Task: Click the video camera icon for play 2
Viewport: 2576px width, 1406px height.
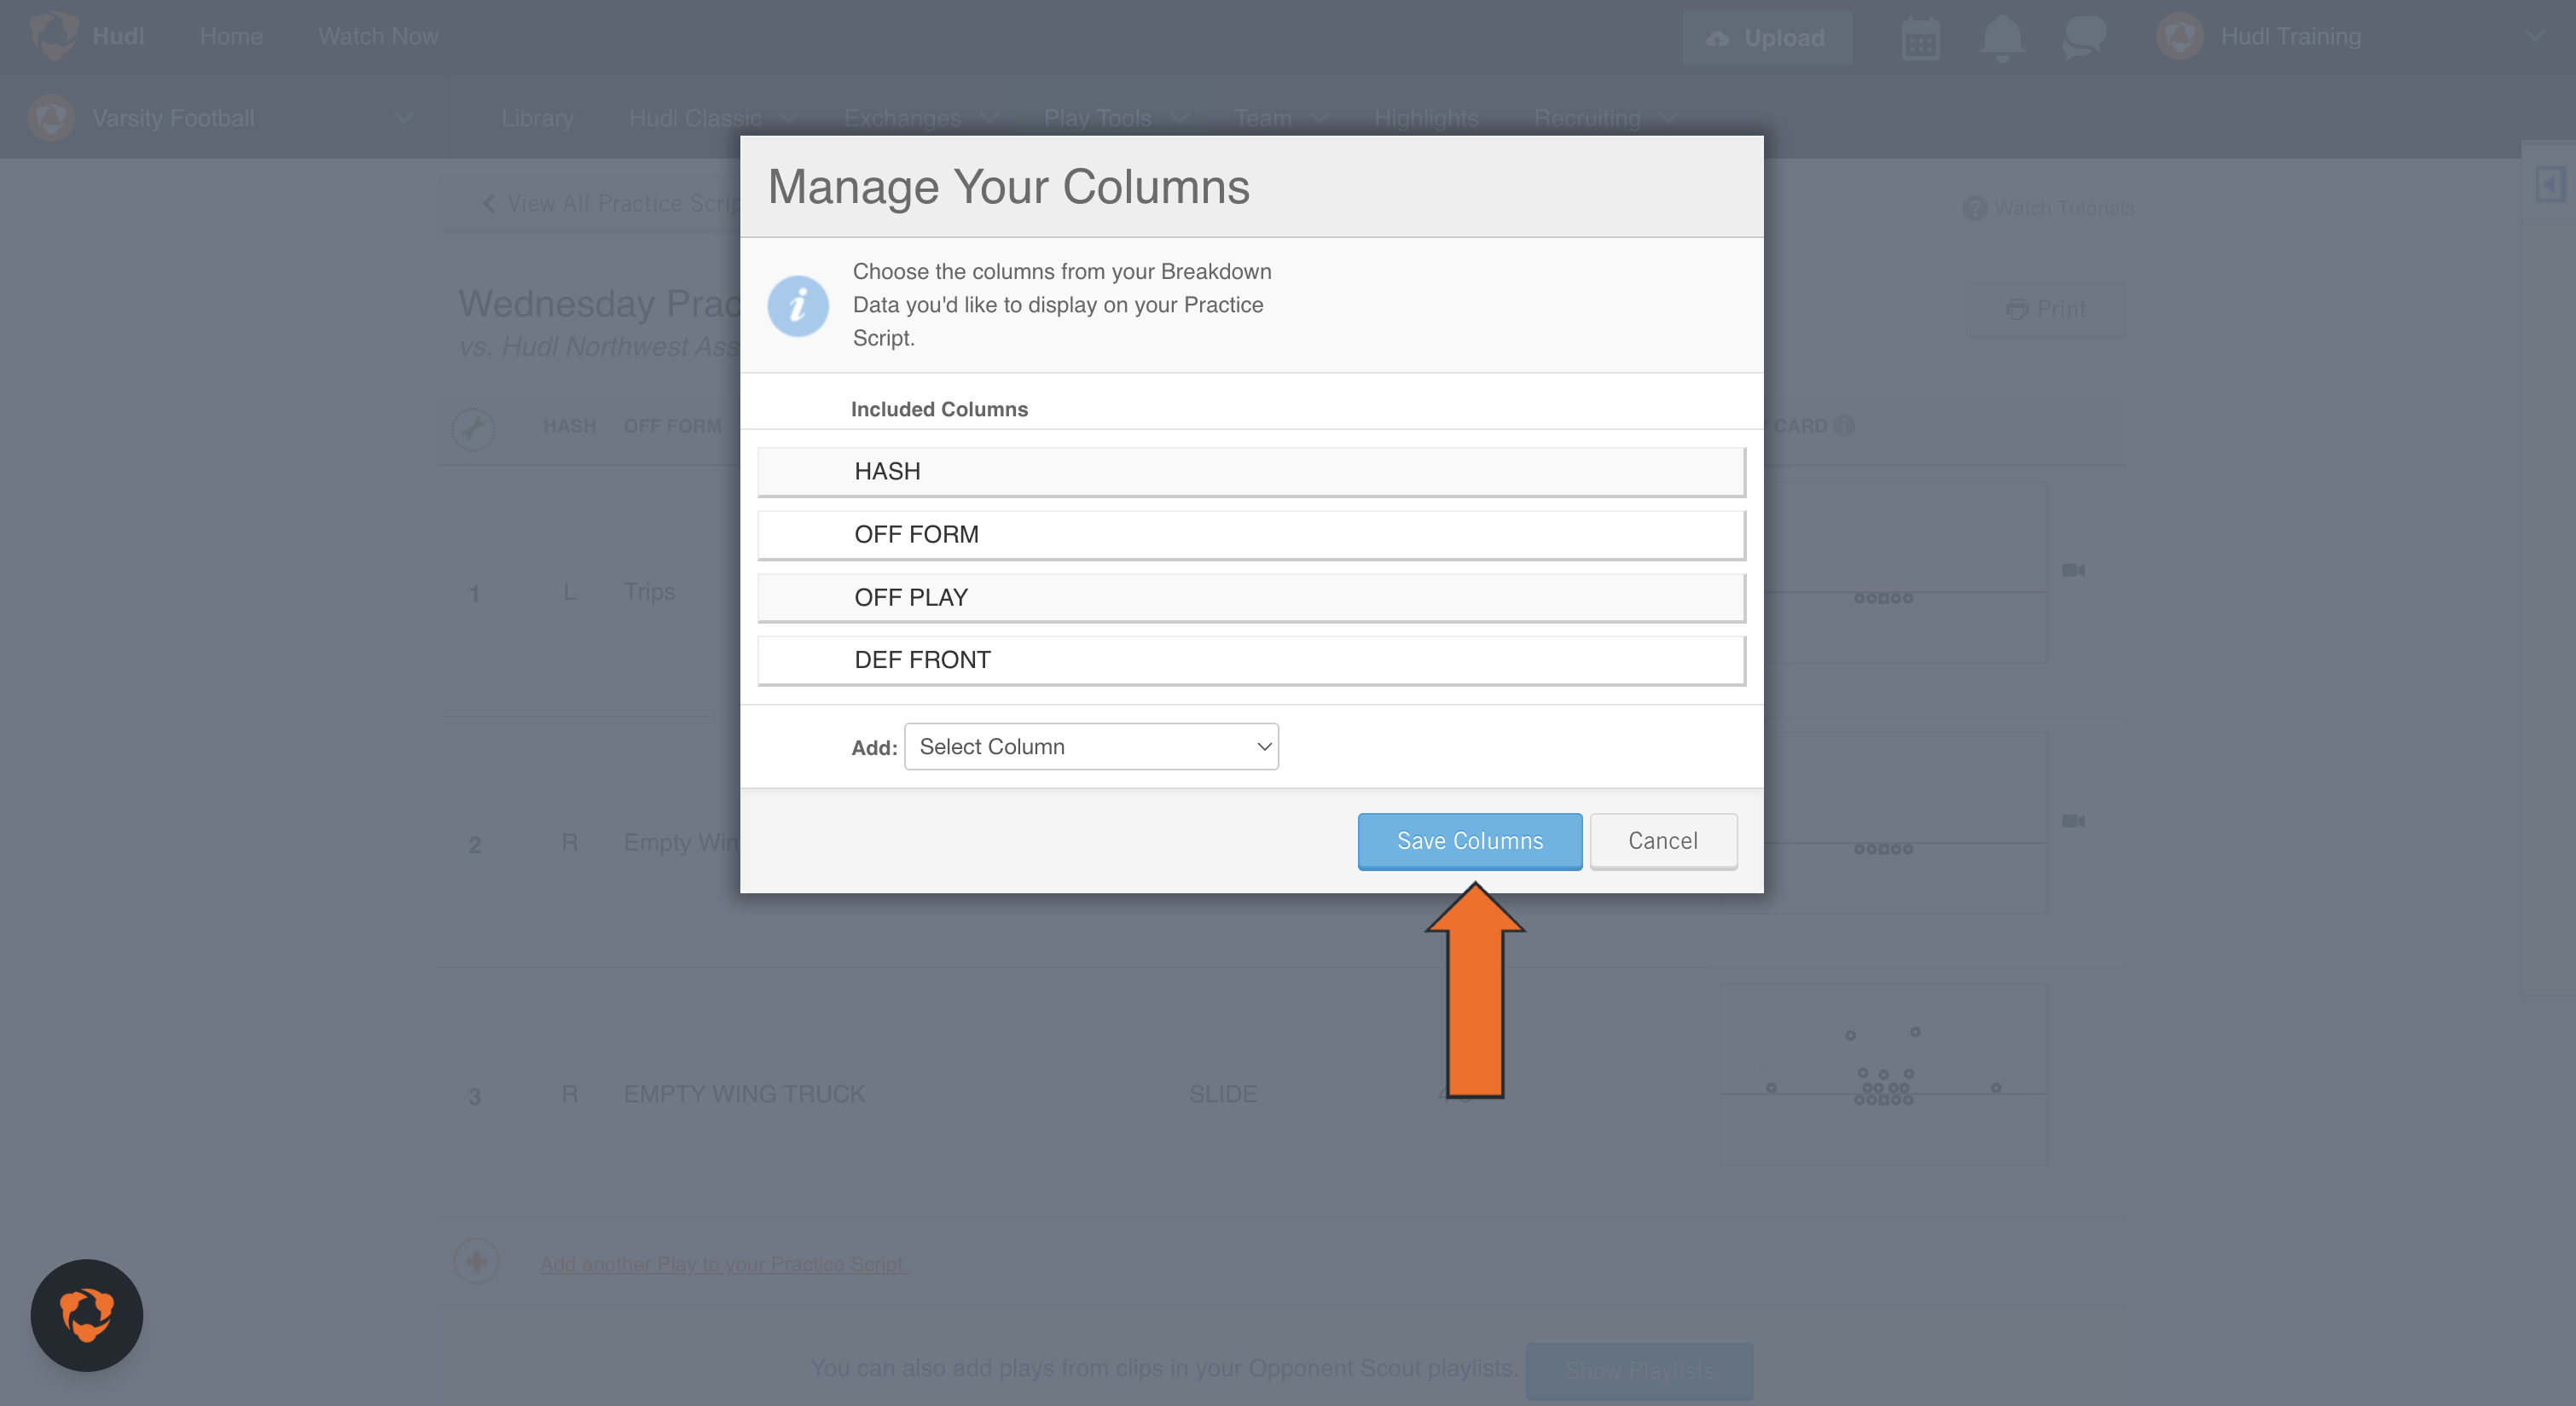Action: click(2073, 821)
